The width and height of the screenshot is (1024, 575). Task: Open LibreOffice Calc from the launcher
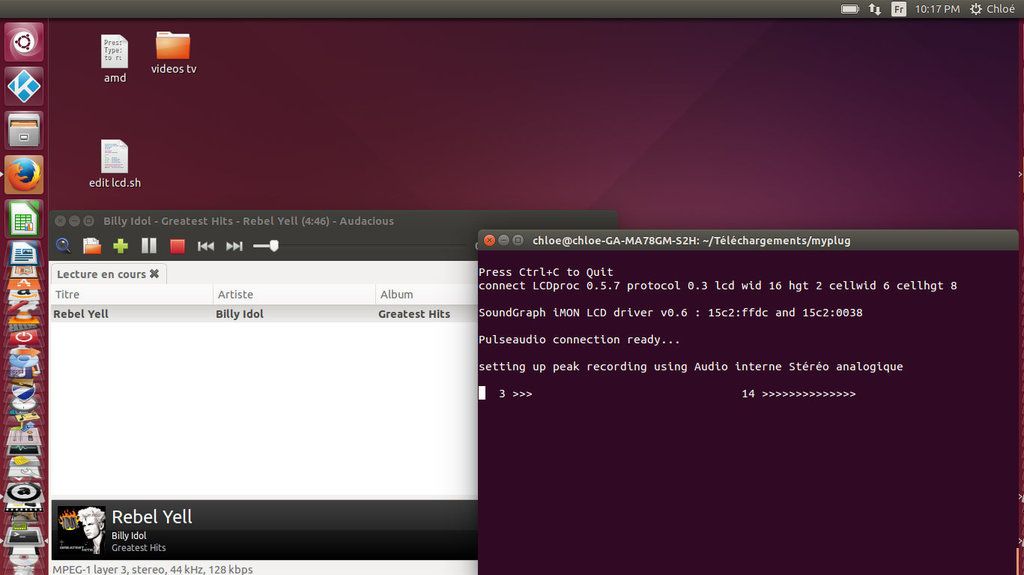pyautogui.click(x=24, y=219)
